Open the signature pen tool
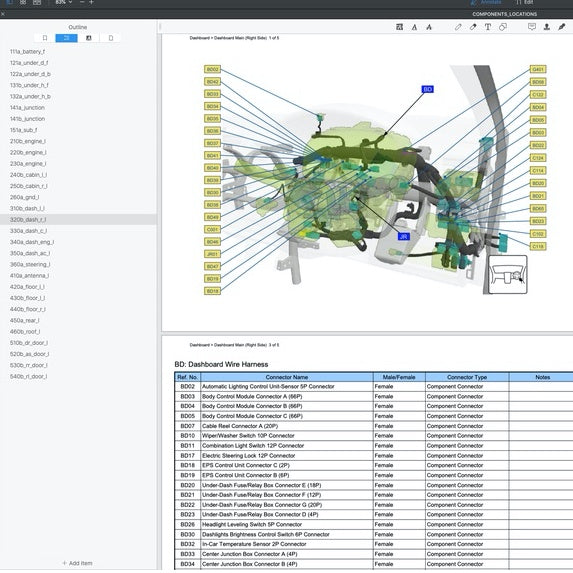Screen dimensions: 573x573 (x=562, y=27)
